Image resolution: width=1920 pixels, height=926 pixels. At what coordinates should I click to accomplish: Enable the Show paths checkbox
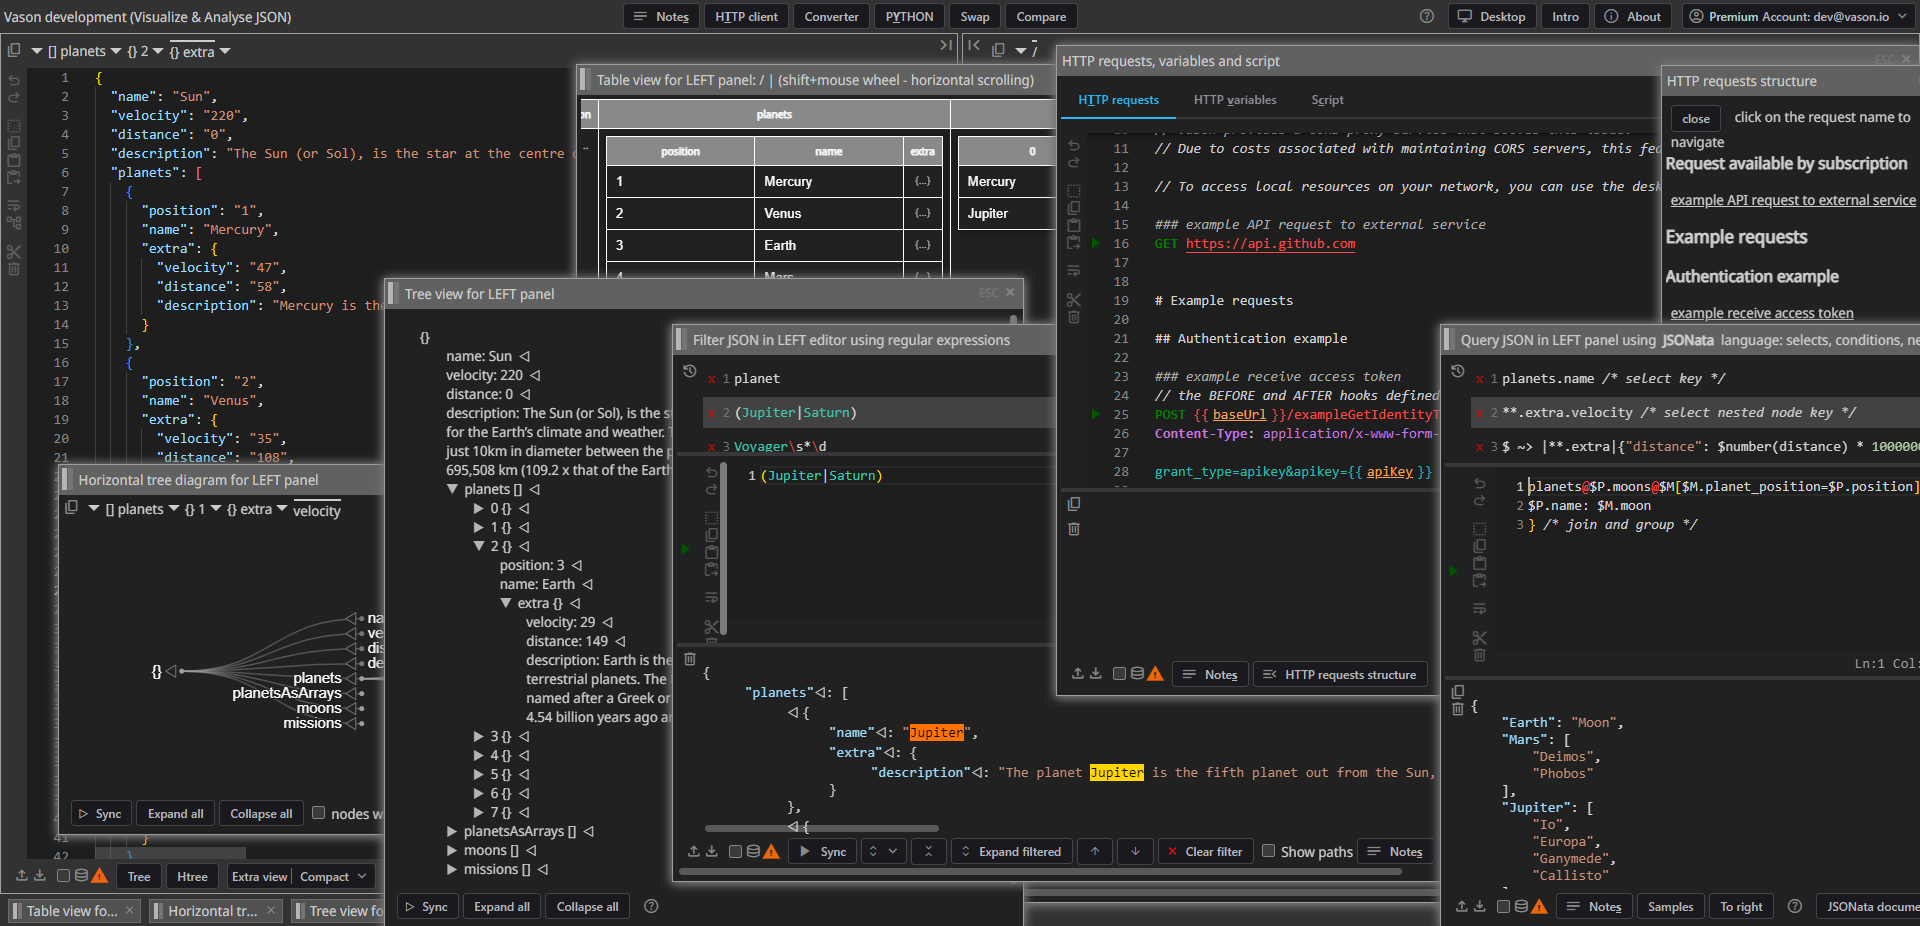[1268, 851]
